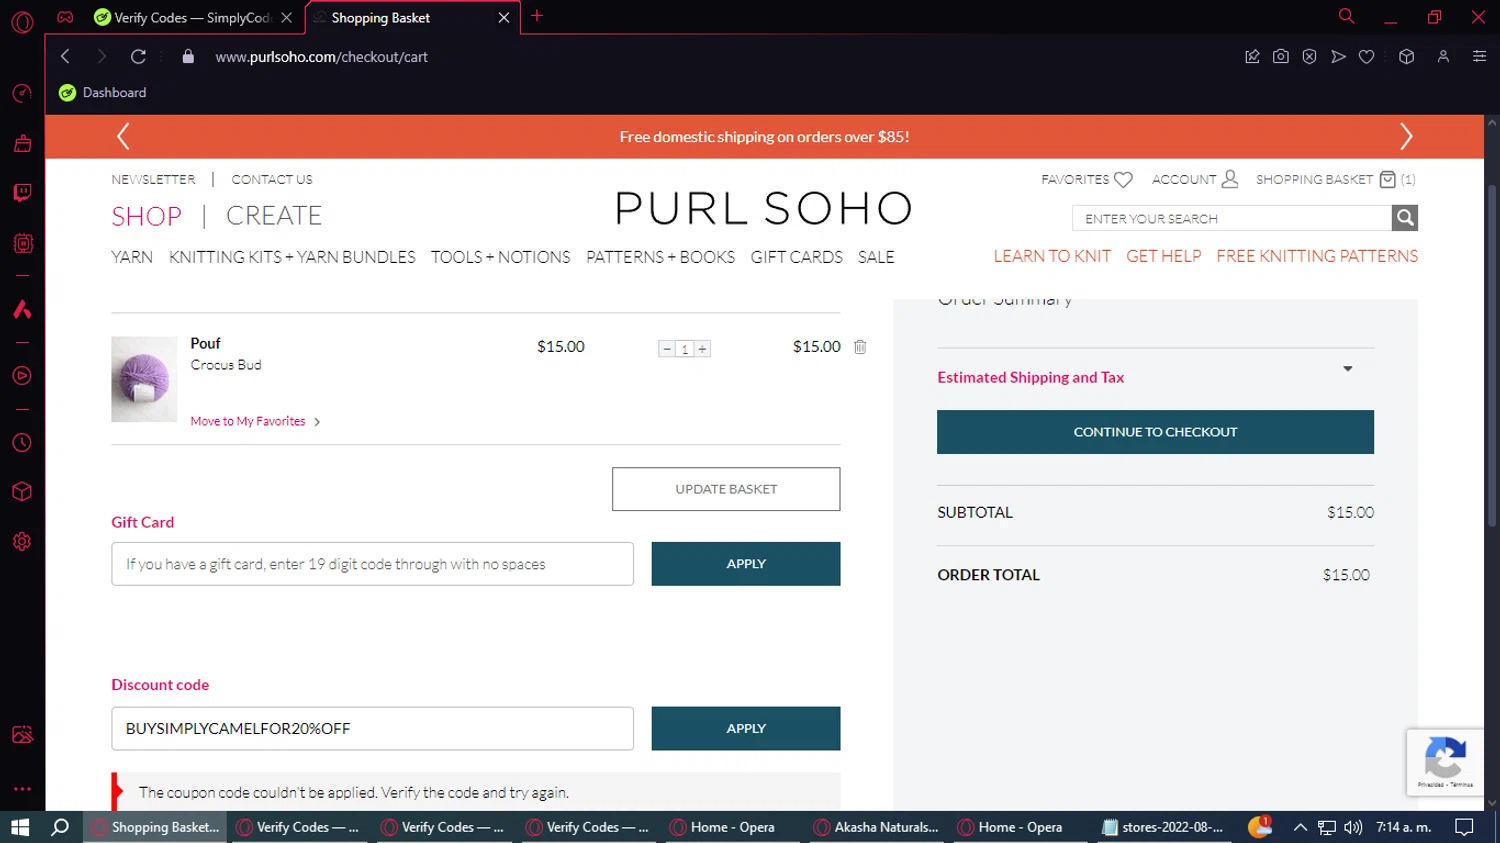Open Patterns + Books menu
Screen dimensions: 1500x843
tap(660, 257)
